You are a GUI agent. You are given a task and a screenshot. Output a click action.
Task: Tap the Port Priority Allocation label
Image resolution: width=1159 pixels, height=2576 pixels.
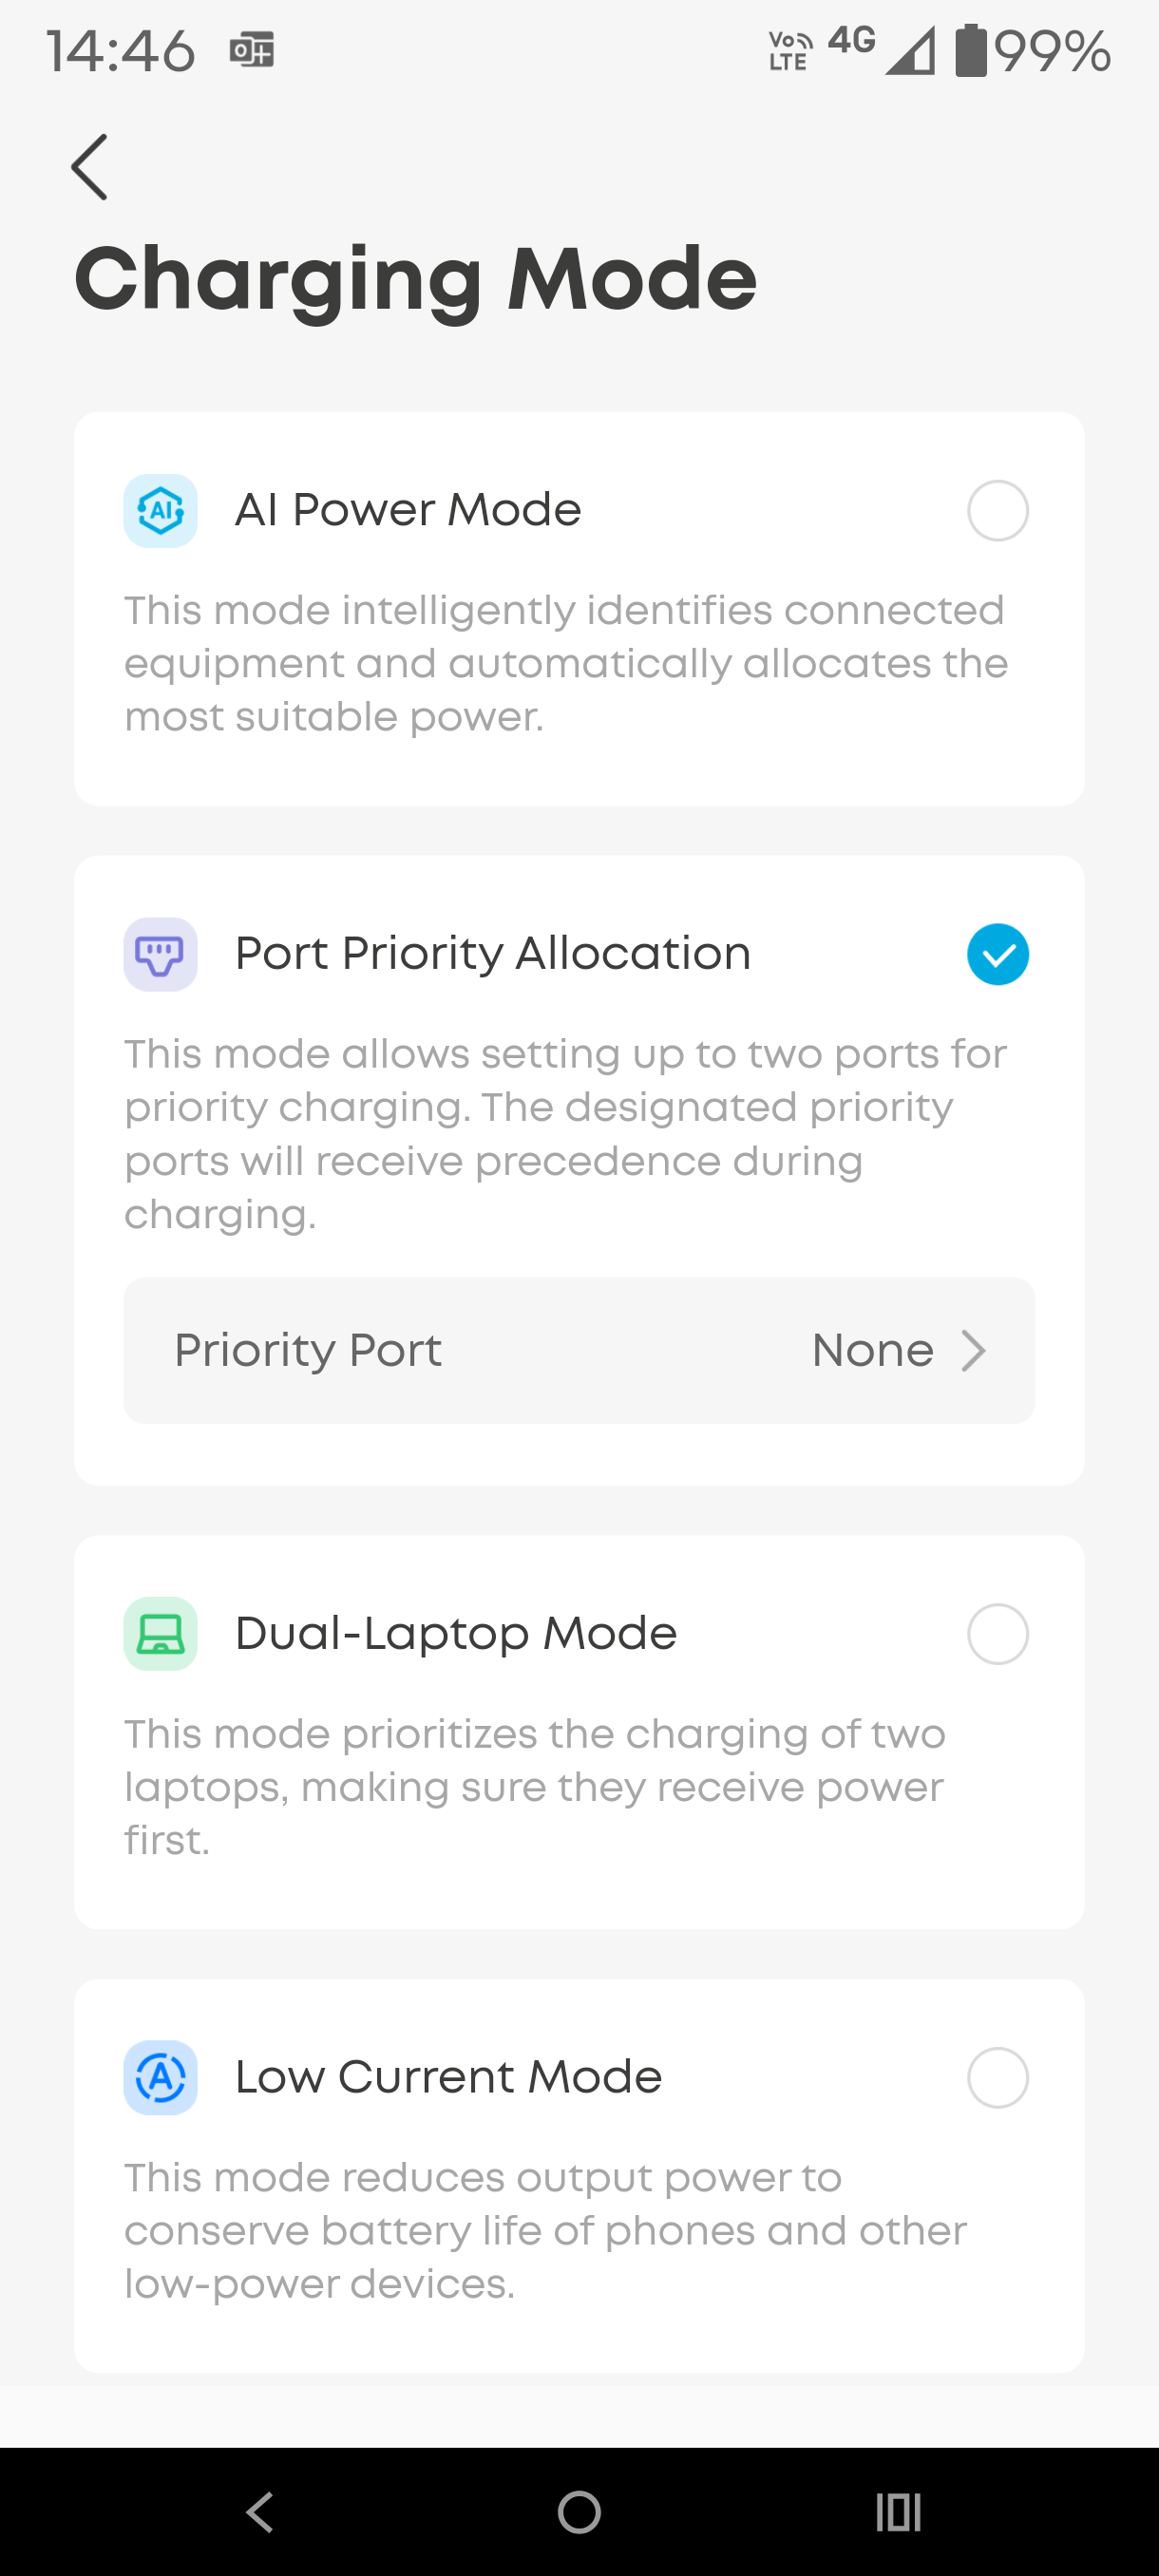coord(493,954)
